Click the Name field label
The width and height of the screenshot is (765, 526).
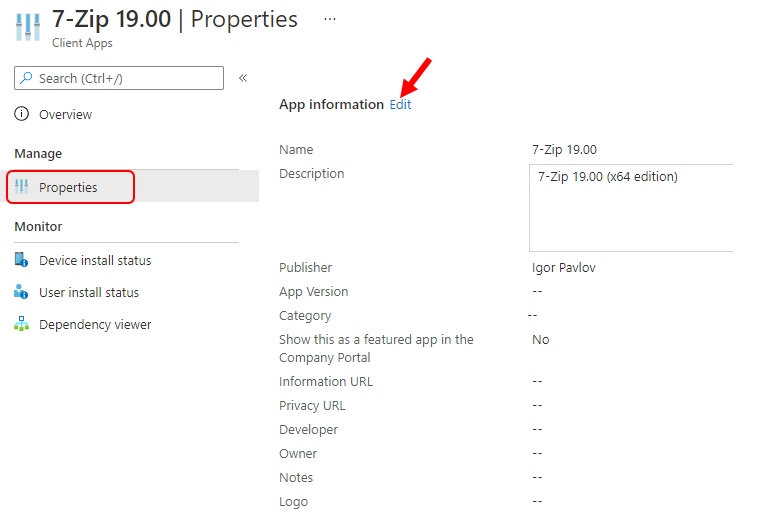point(296,150)
